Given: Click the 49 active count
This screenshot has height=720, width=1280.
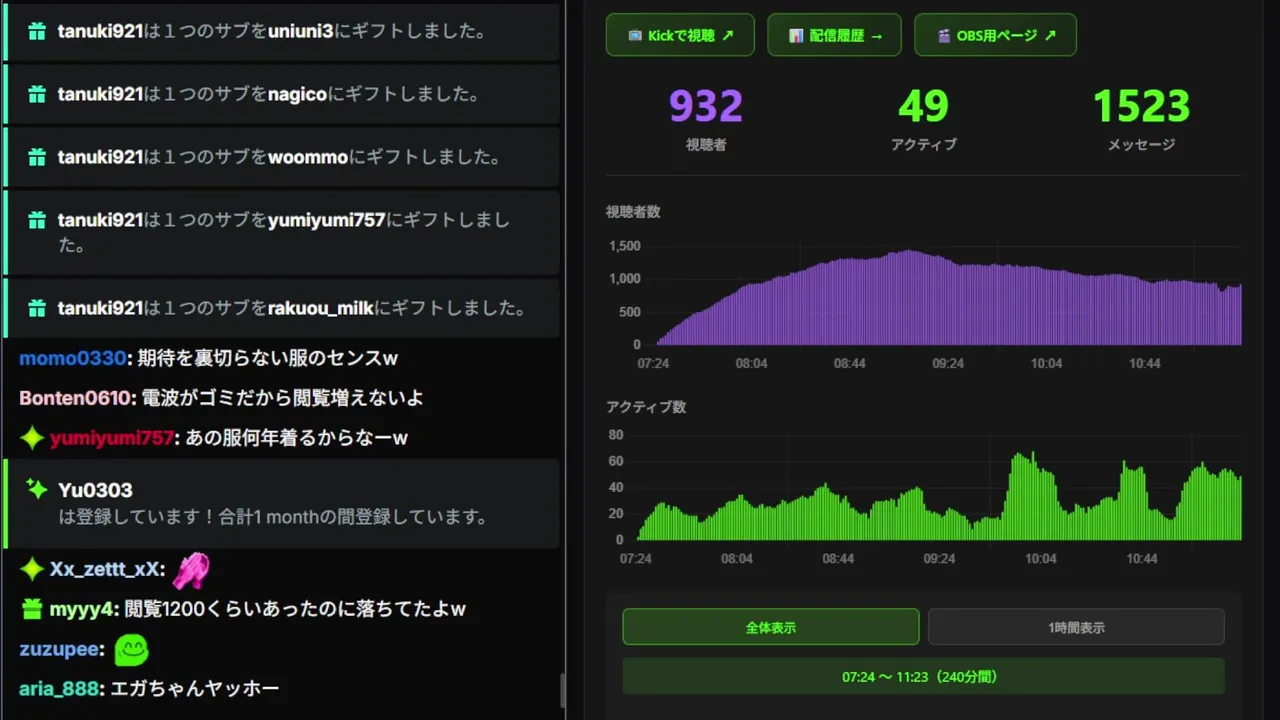Looking at the screenshot, I should click(x=923, y=106).
